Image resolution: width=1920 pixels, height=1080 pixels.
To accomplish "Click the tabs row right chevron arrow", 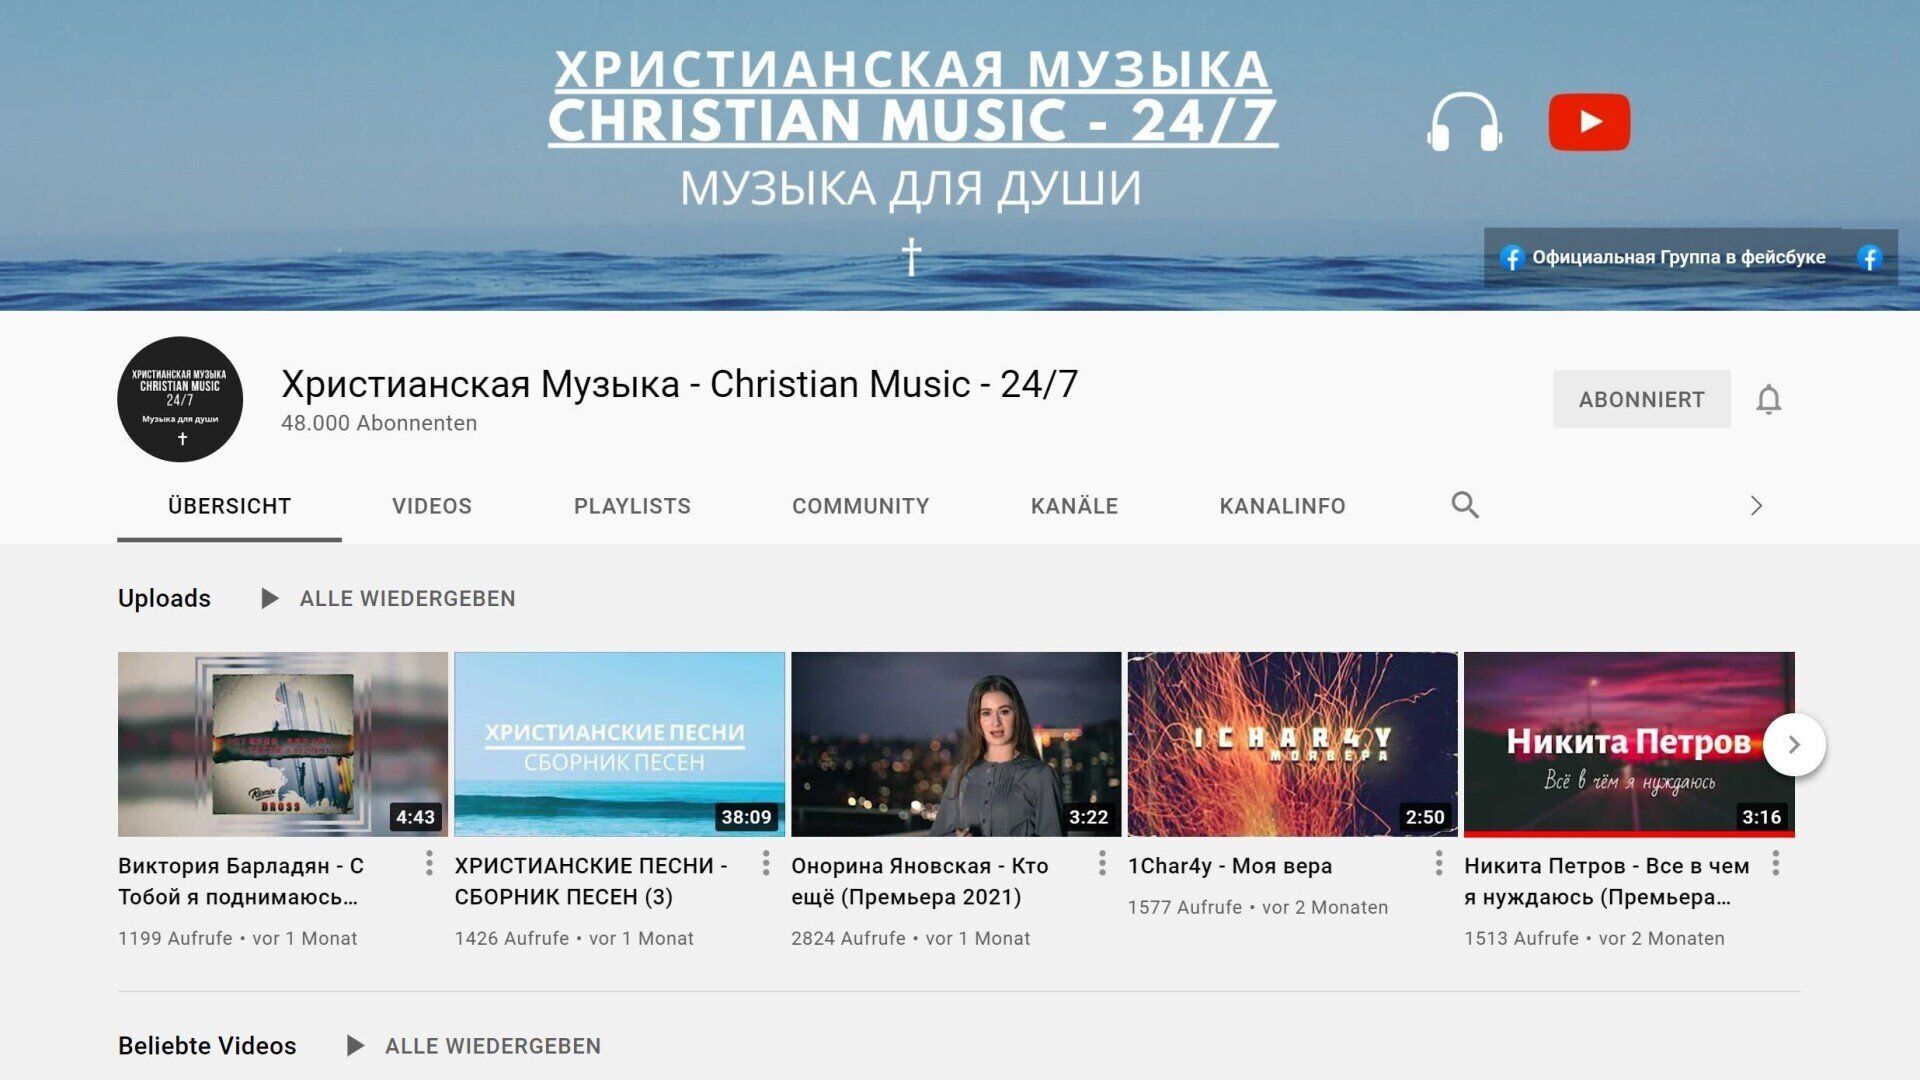I will (x=1756, y=505).
